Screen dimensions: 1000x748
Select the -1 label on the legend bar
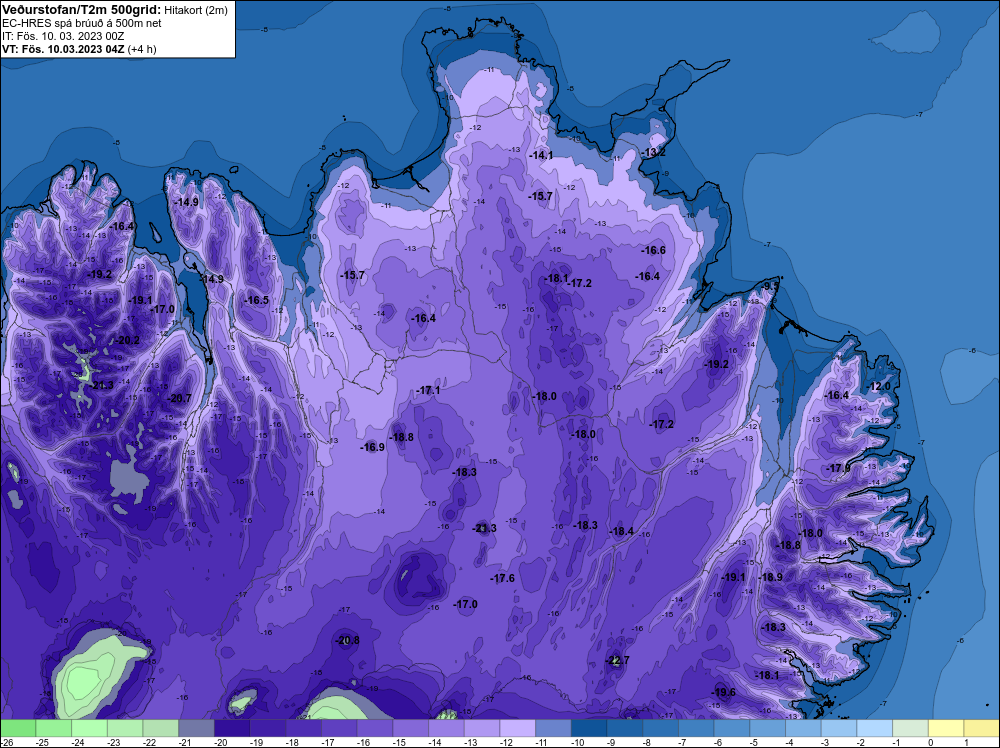pyautogui.click(x=898, y=742)
